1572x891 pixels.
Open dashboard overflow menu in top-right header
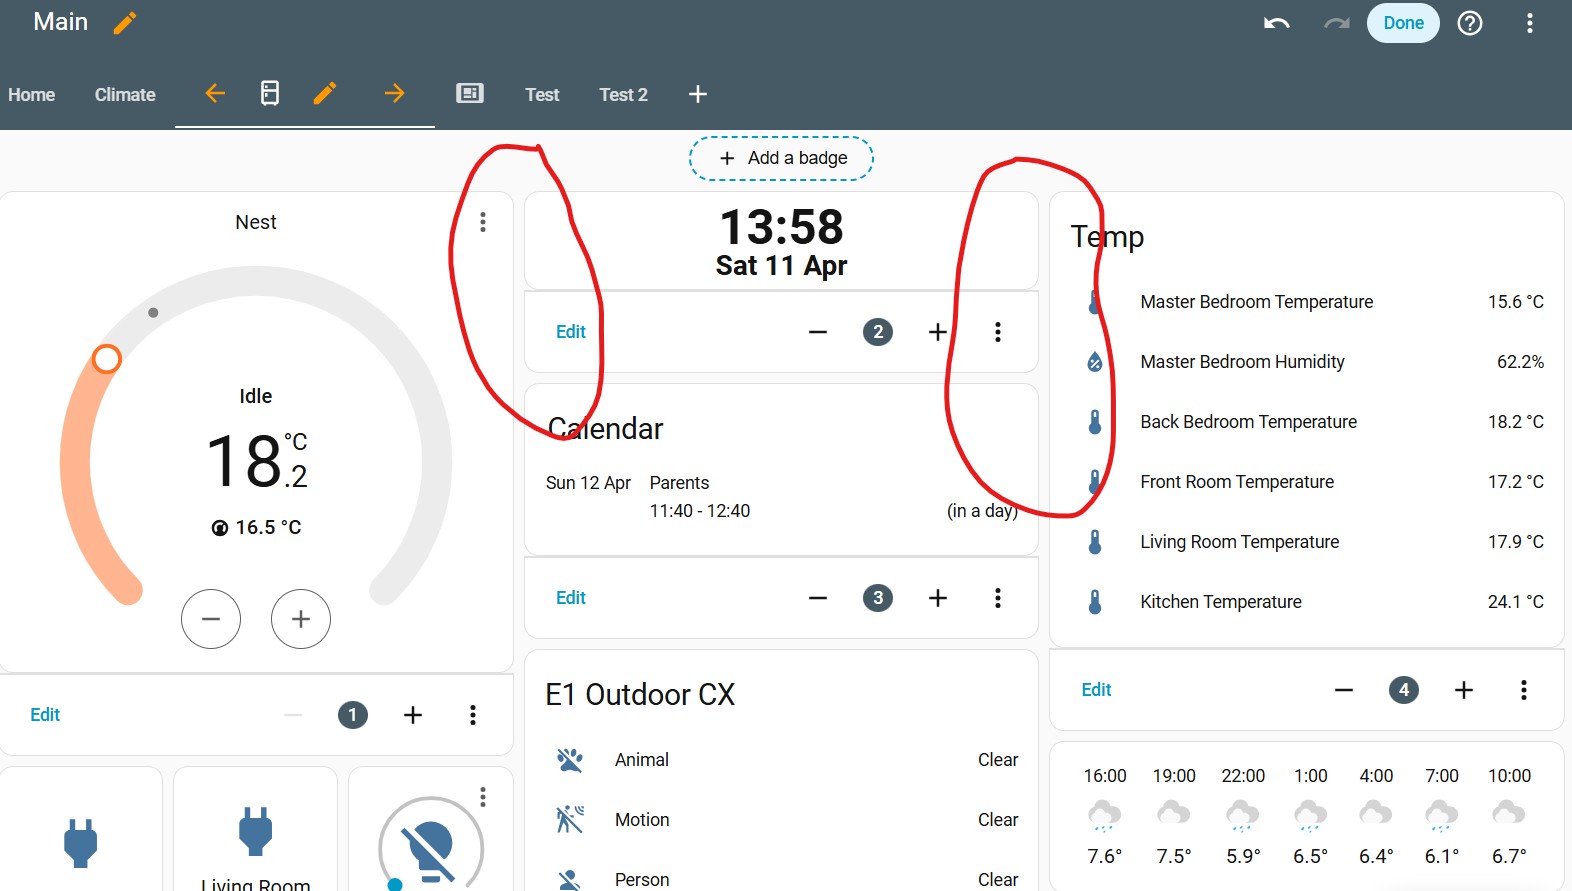pyautogui.click(x=1530, y=23)
